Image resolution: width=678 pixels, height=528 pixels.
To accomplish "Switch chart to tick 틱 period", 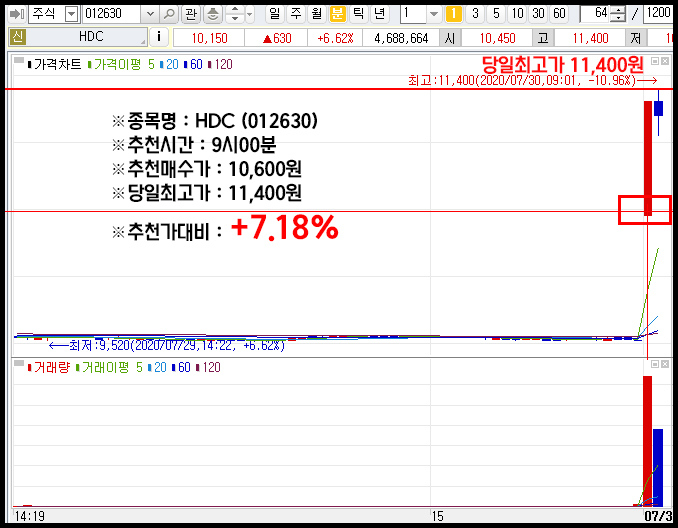I will coord(358,14).
